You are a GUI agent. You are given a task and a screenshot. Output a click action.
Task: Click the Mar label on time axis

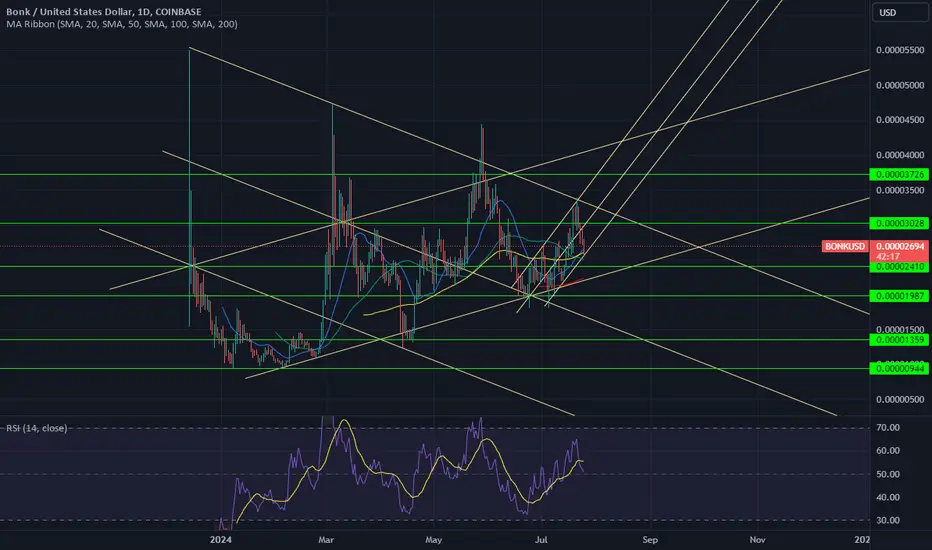(326, 540)
